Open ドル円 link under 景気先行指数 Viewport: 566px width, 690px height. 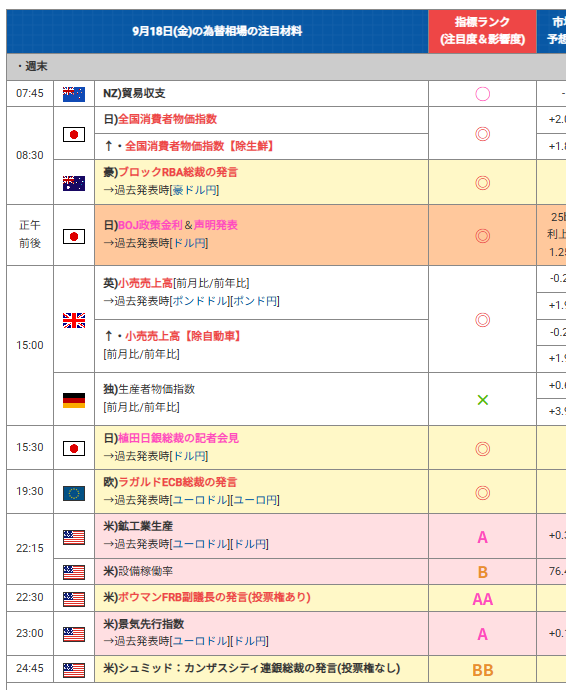(249, 641)
